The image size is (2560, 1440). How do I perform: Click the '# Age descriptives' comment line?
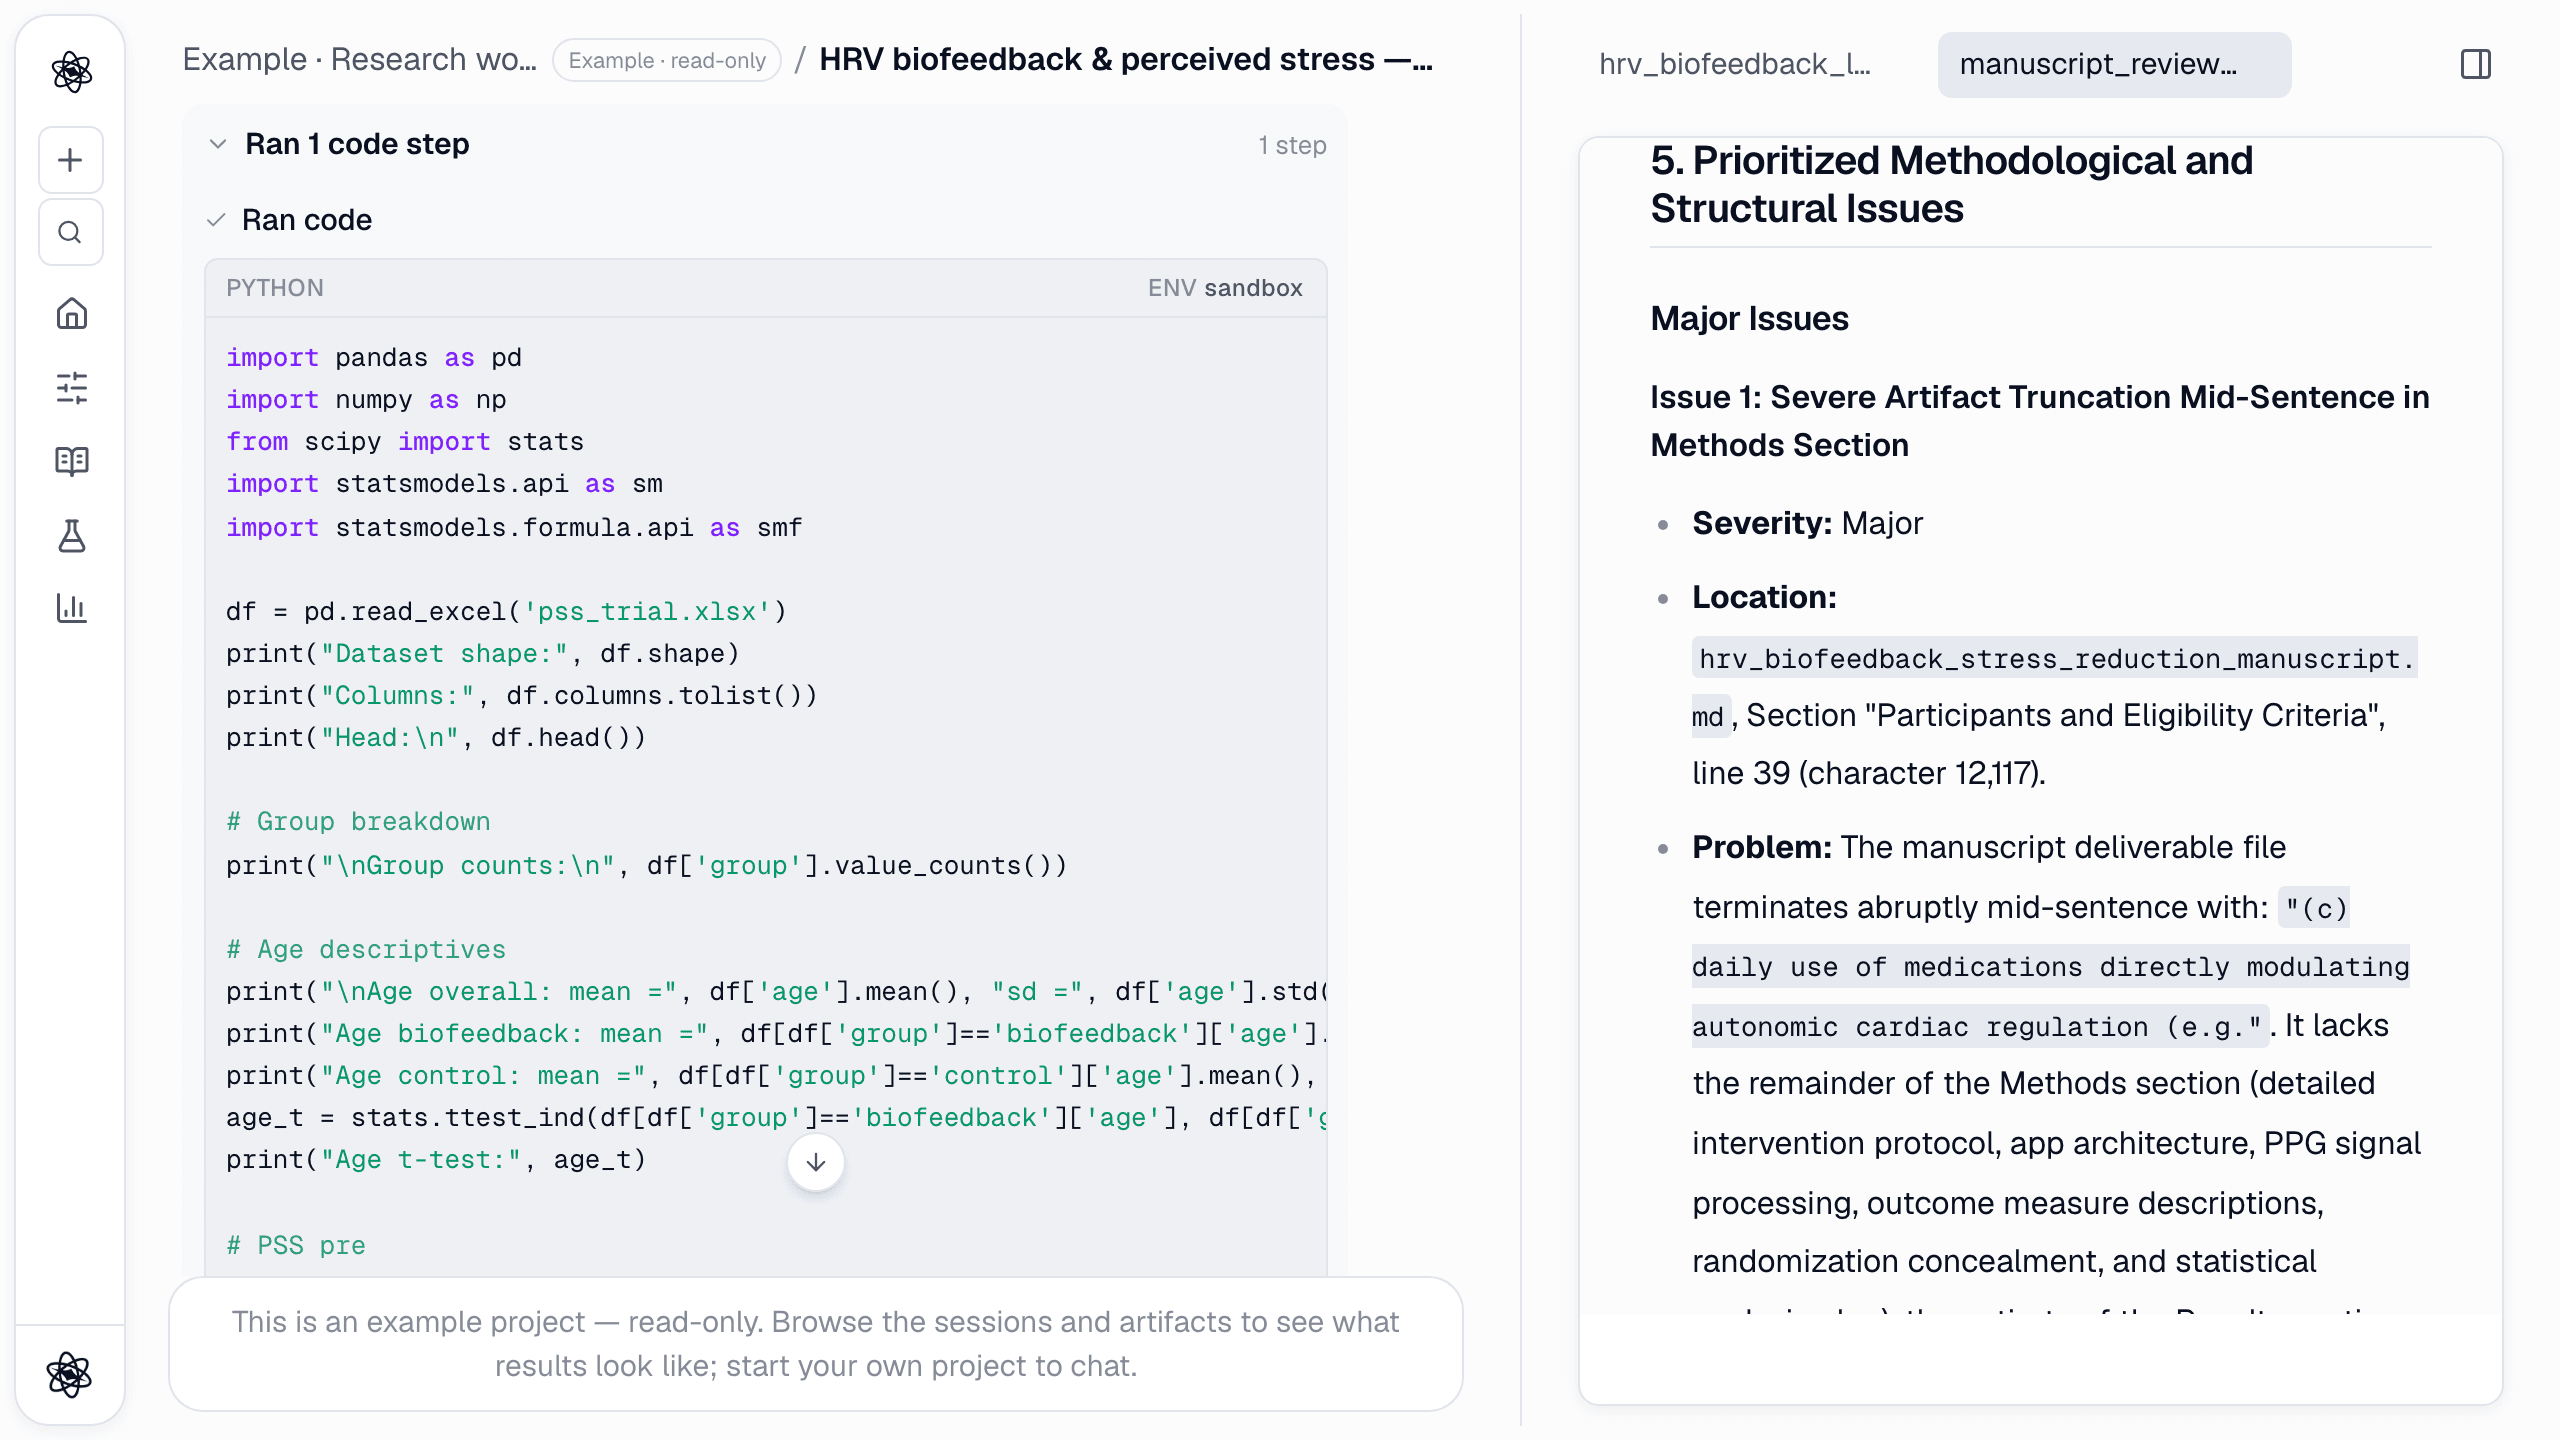(366, 949)
